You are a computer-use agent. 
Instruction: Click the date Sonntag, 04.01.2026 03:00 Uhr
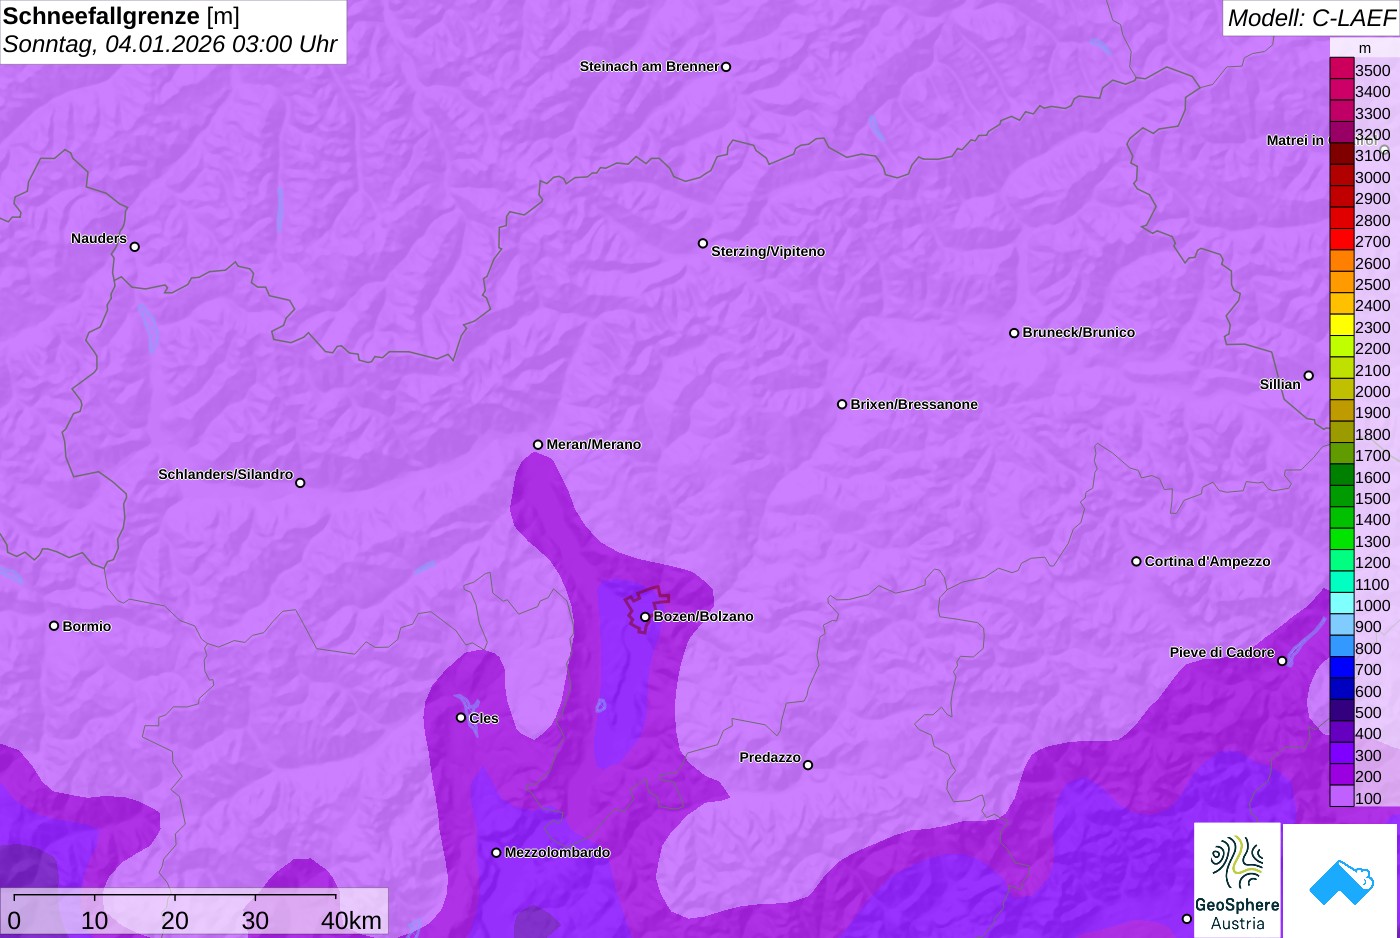(170, 45)
